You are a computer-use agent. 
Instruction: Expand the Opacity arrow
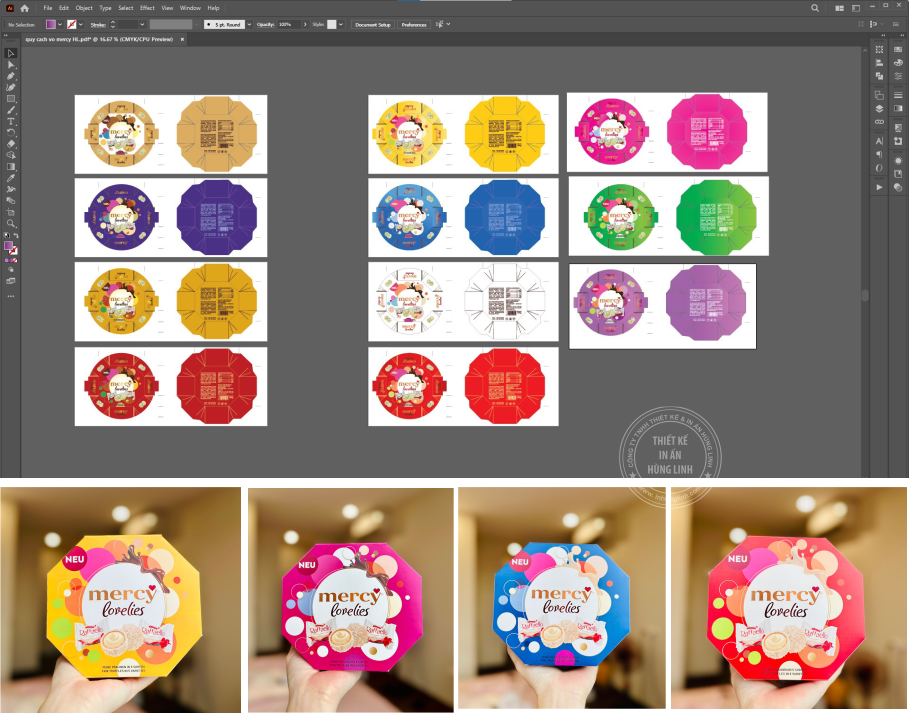click(306, 24)
